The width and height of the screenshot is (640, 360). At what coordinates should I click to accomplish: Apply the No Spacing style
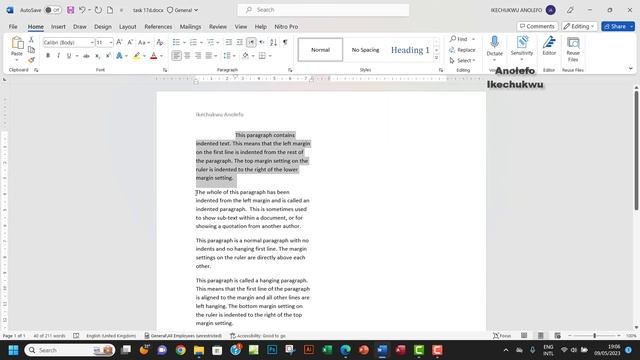365,50
